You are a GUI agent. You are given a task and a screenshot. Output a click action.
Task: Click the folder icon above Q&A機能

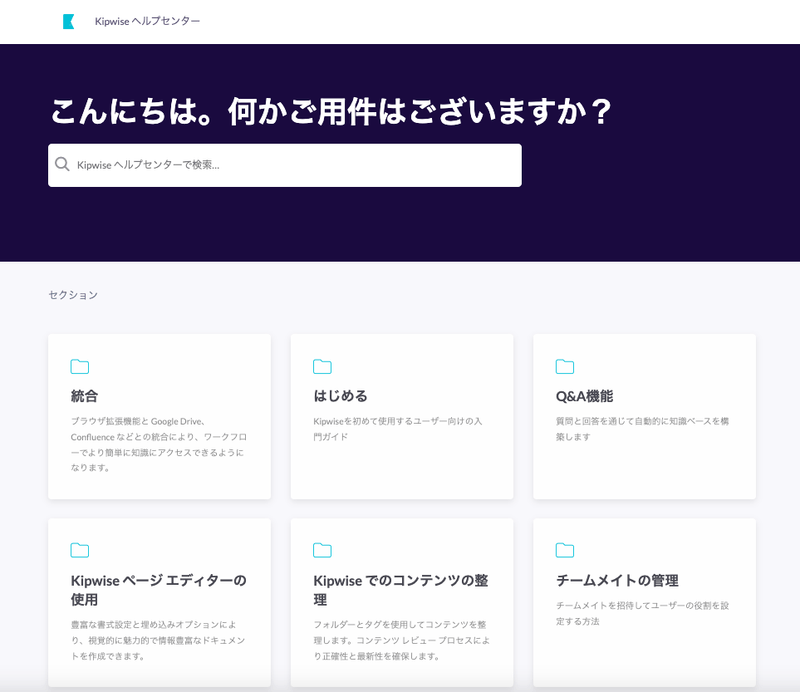tap(565, 366)
